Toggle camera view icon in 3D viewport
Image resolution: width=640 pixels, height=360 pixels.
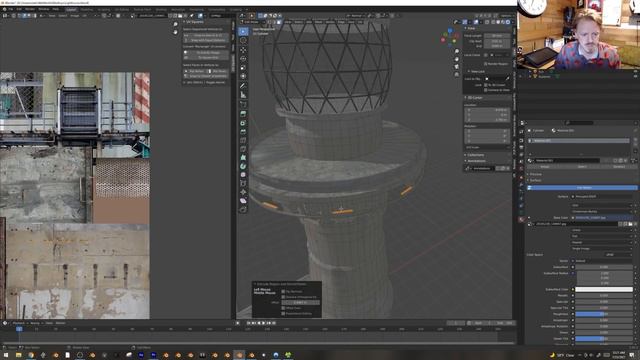click(x=457, y=67)
